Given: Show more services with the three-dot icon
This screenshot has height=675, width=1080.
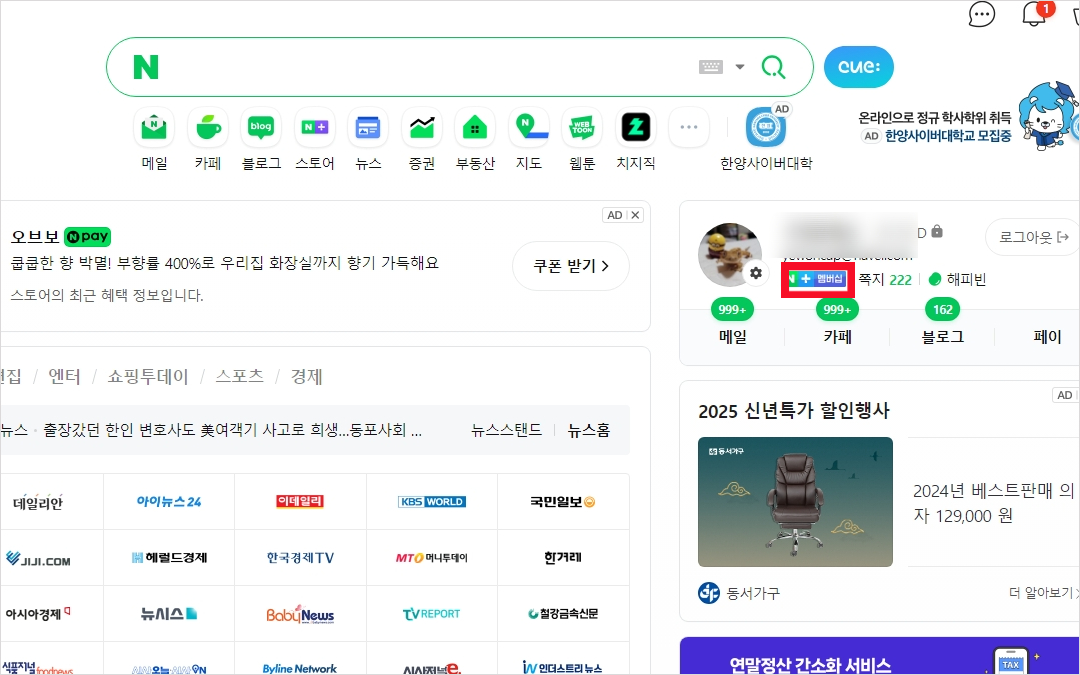Looking at the screenshot, I should pos(689,127).
